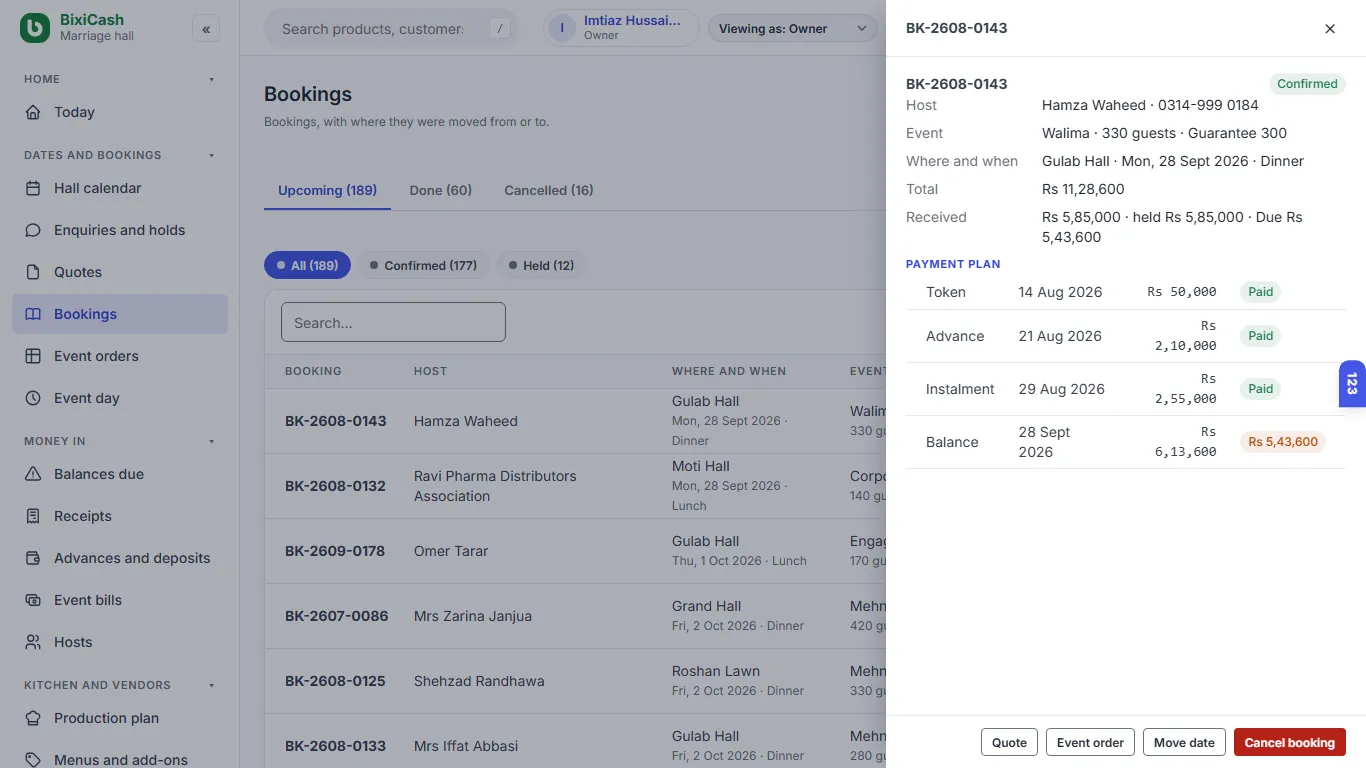
Task: Click the Production plan chef hat icon
Action: pyautogui.click(x=33, y=718)
